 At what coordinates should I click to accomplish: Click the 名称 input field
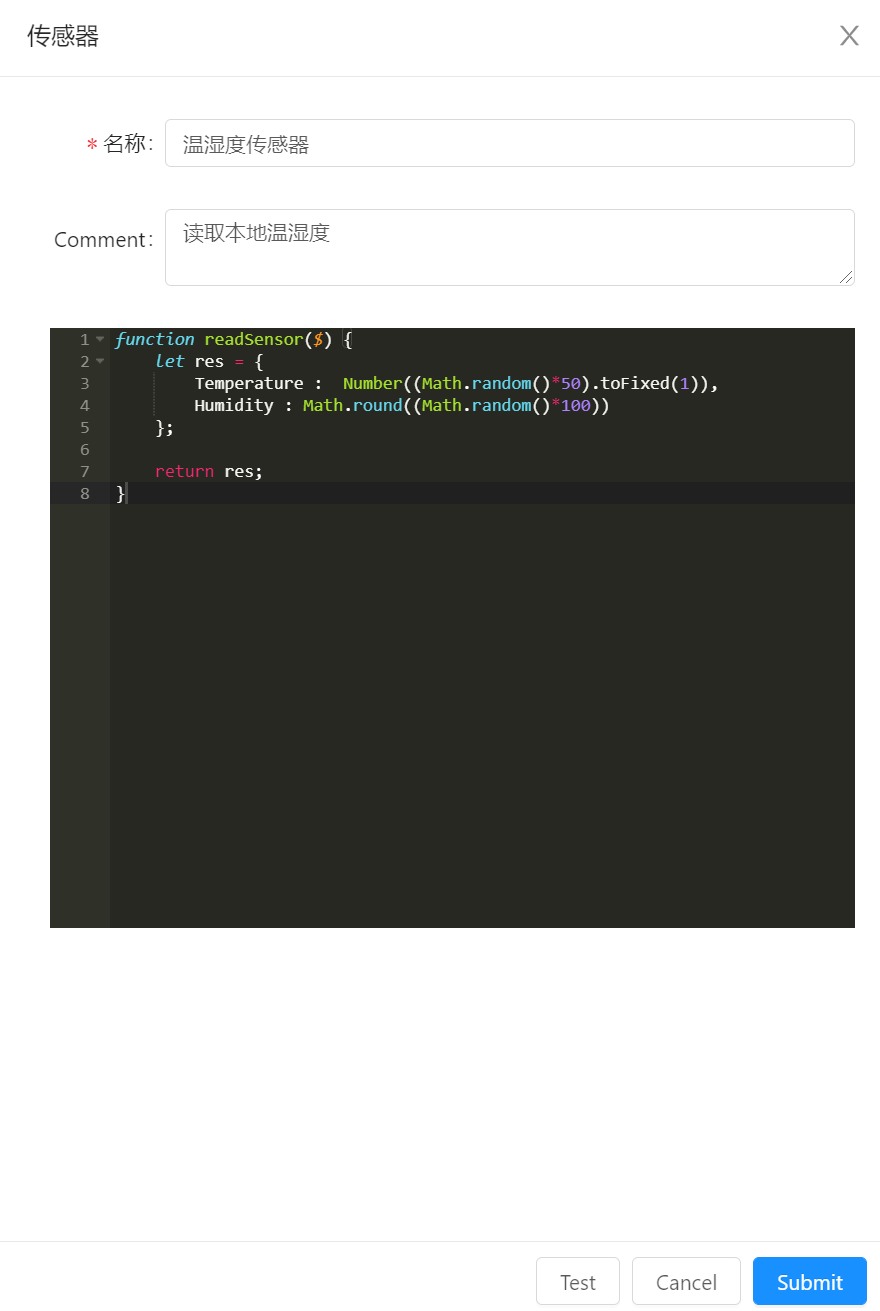pos(510,143)
